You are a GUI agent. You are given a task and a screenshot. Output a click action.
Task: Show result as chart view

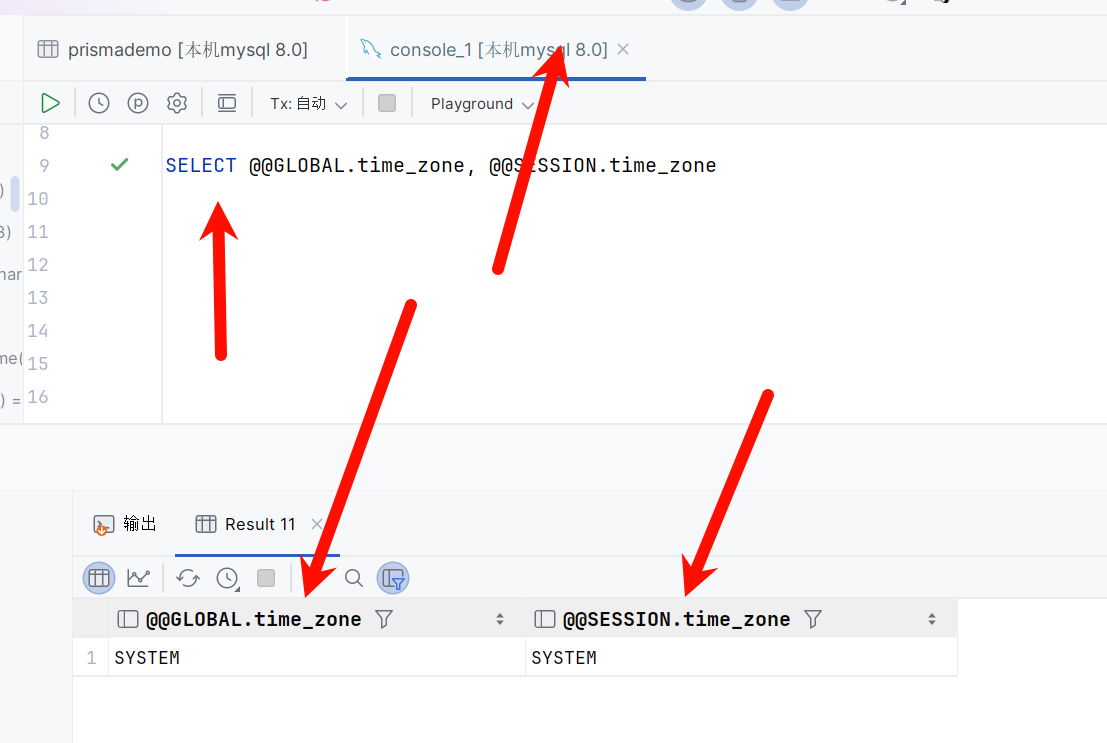(x=138, y=578)
